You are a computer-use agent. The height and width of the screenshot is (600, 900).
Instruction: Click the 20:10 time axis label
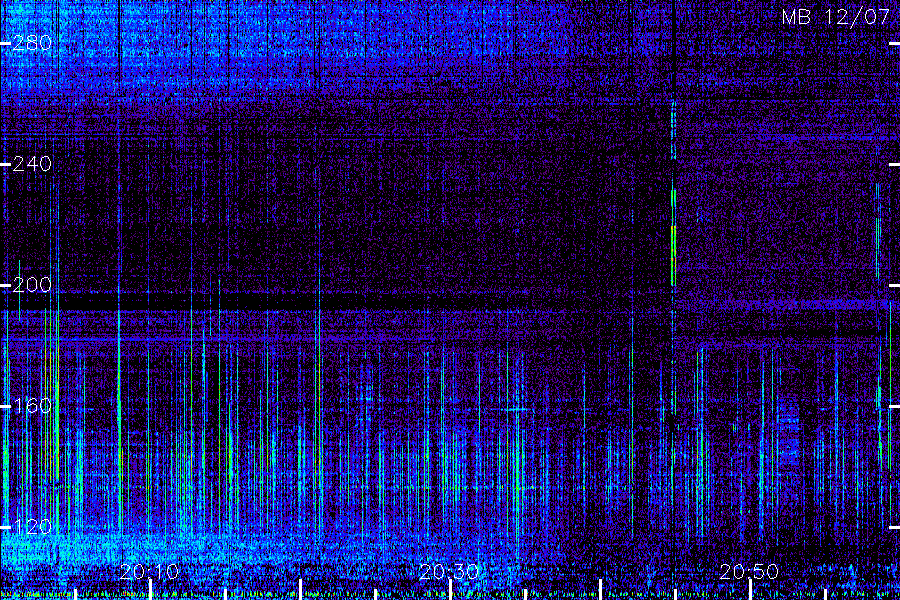coord(149,572)
